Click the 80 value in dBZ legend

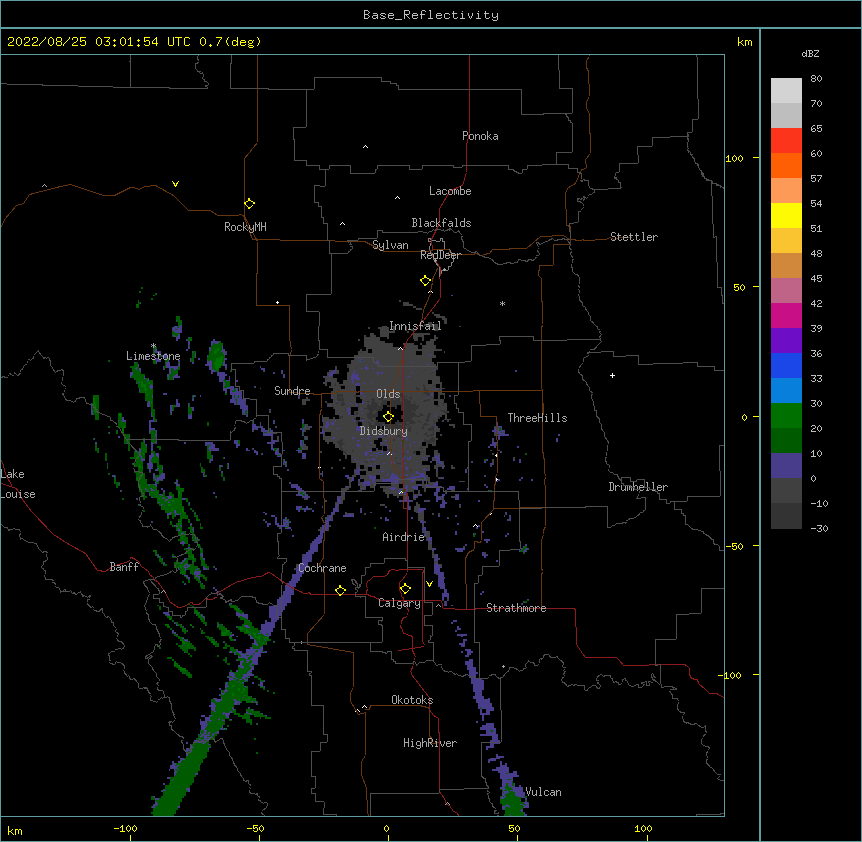[x=816, y=78]
